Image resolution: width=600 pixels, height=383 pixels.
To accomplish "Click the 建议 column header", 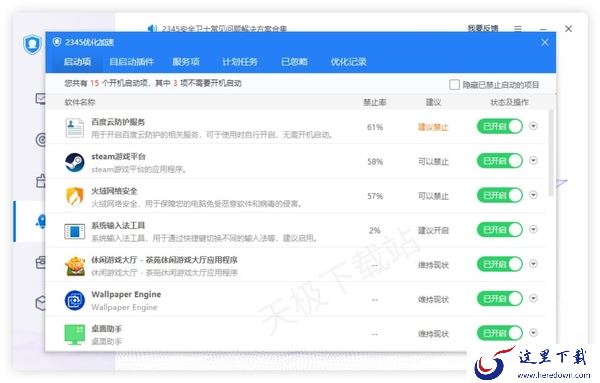I will tap(434, 102).
